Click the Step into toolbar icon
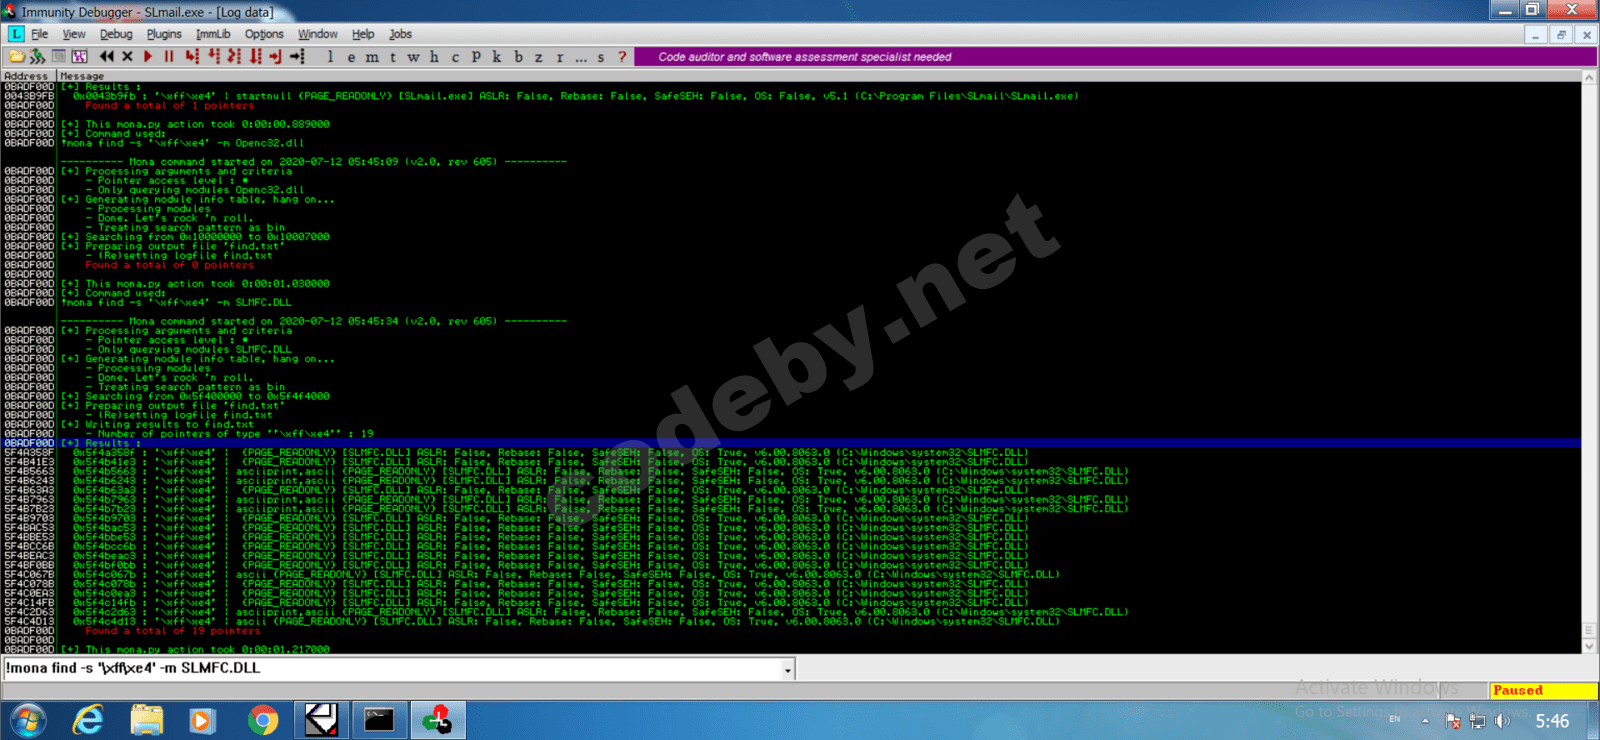Viewport: 1600px width, 740px height. coord(192,57)
